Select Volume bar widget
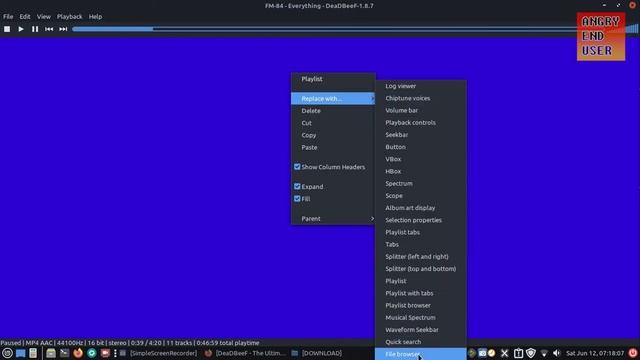The width and height of the screenshot is (640, 360). (x=421, y=110)
